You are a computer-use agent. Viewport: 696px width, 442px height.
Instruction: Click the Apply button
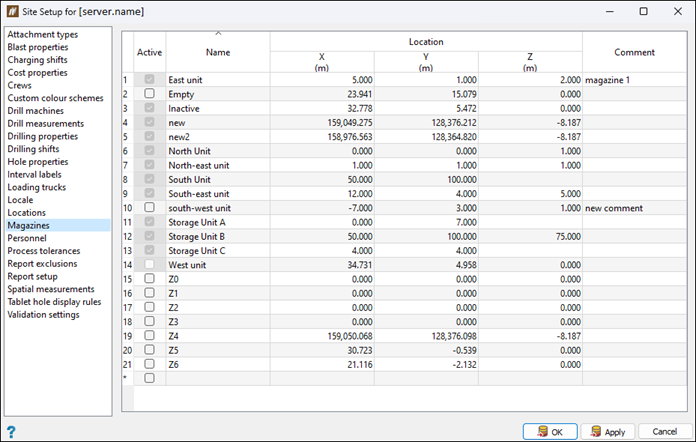[607, 431]
